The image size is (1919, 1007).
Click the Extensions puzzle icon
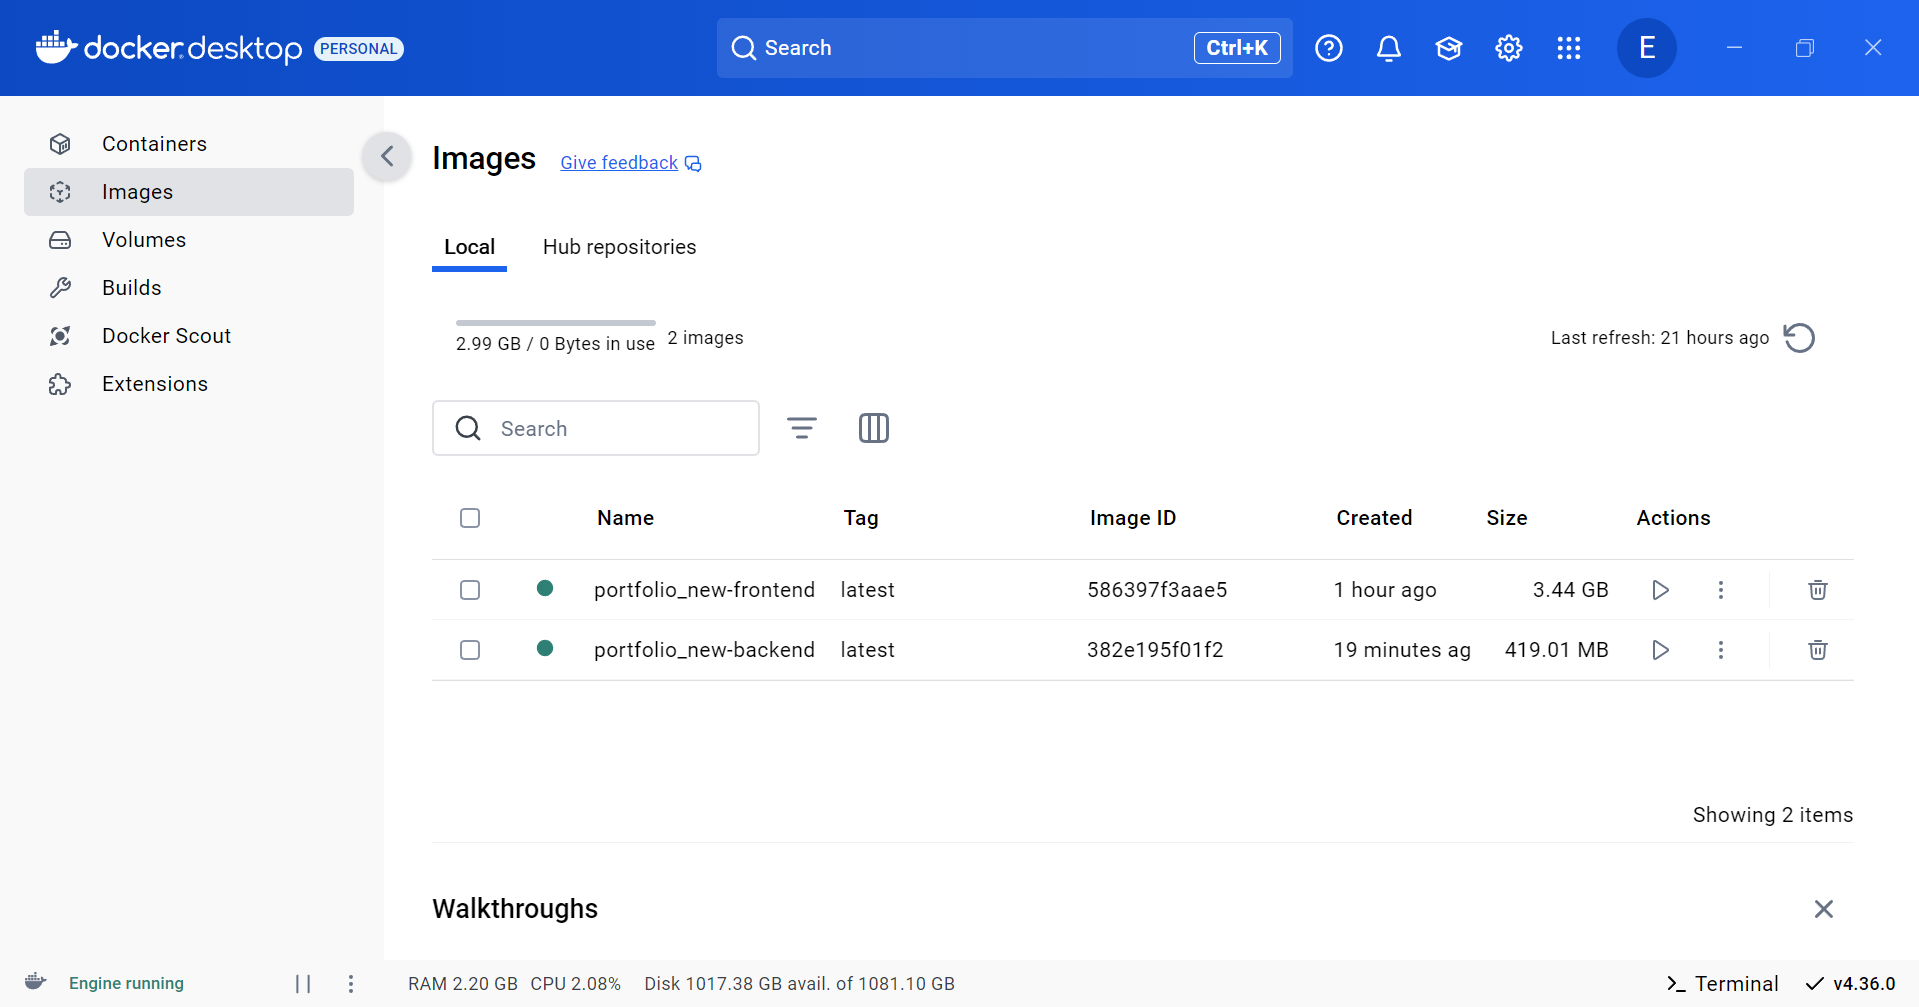tap(60, 384)
